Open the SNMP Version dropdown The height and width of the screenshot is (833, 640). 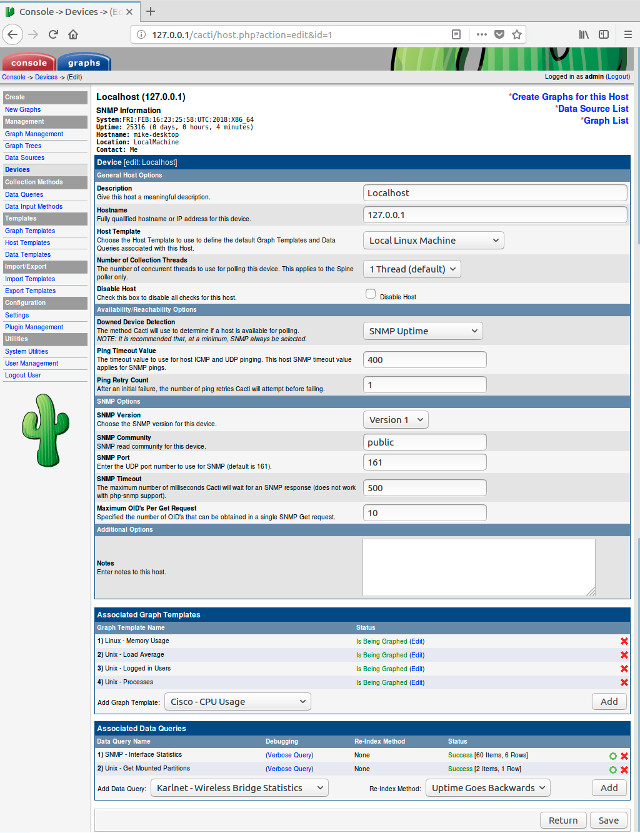(395, 420)
